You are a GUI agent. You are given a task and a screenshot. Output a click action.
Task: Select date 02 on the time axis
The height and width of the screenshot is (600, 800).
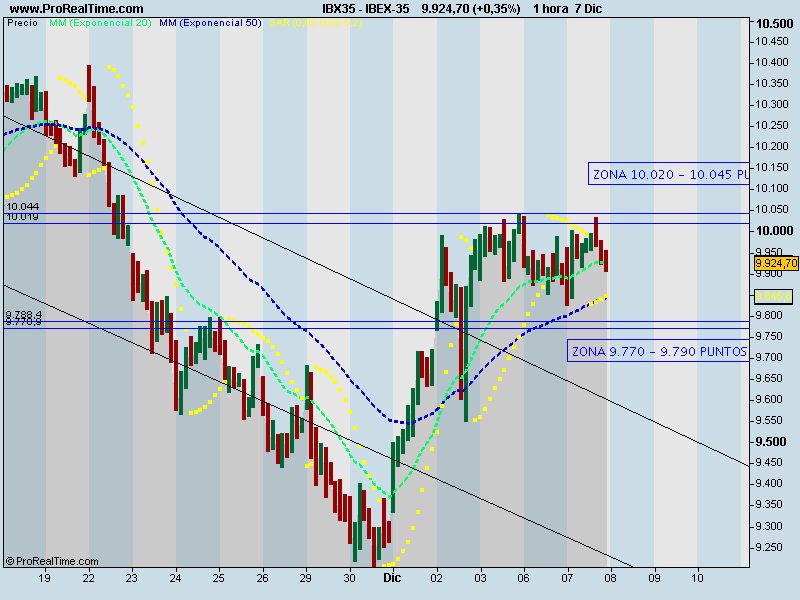[437, 578]
